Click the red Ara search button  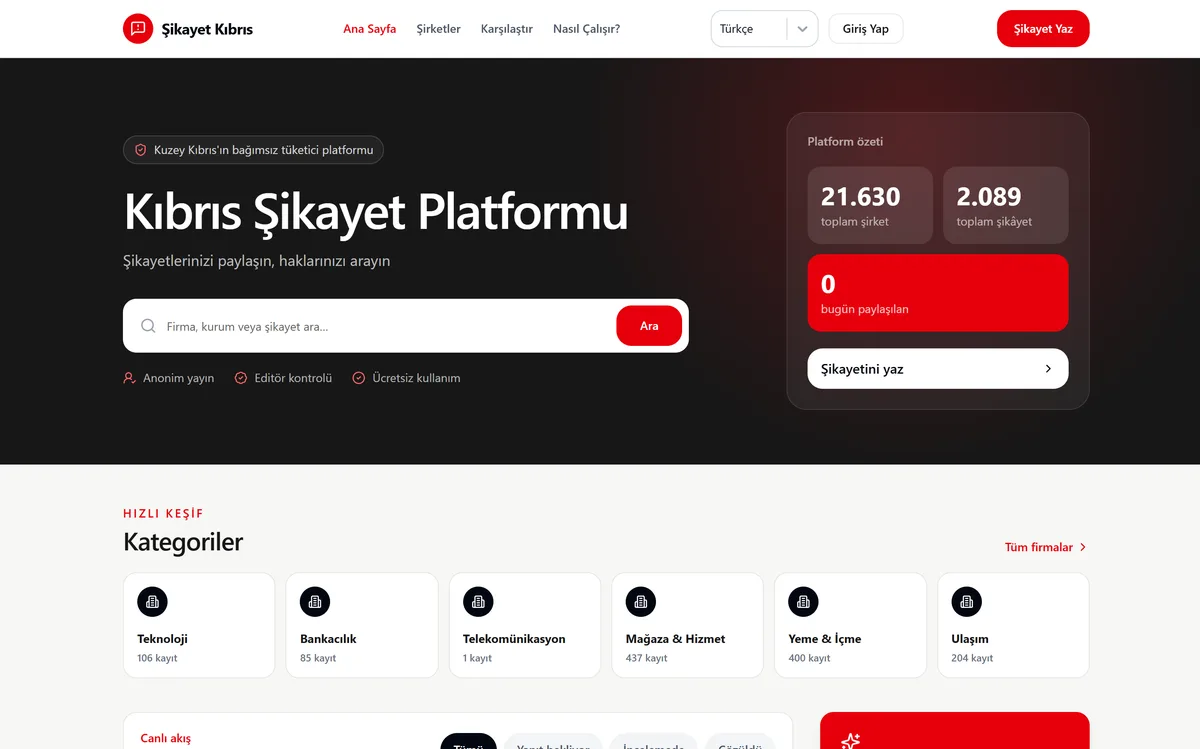click(x=649, y=326)
